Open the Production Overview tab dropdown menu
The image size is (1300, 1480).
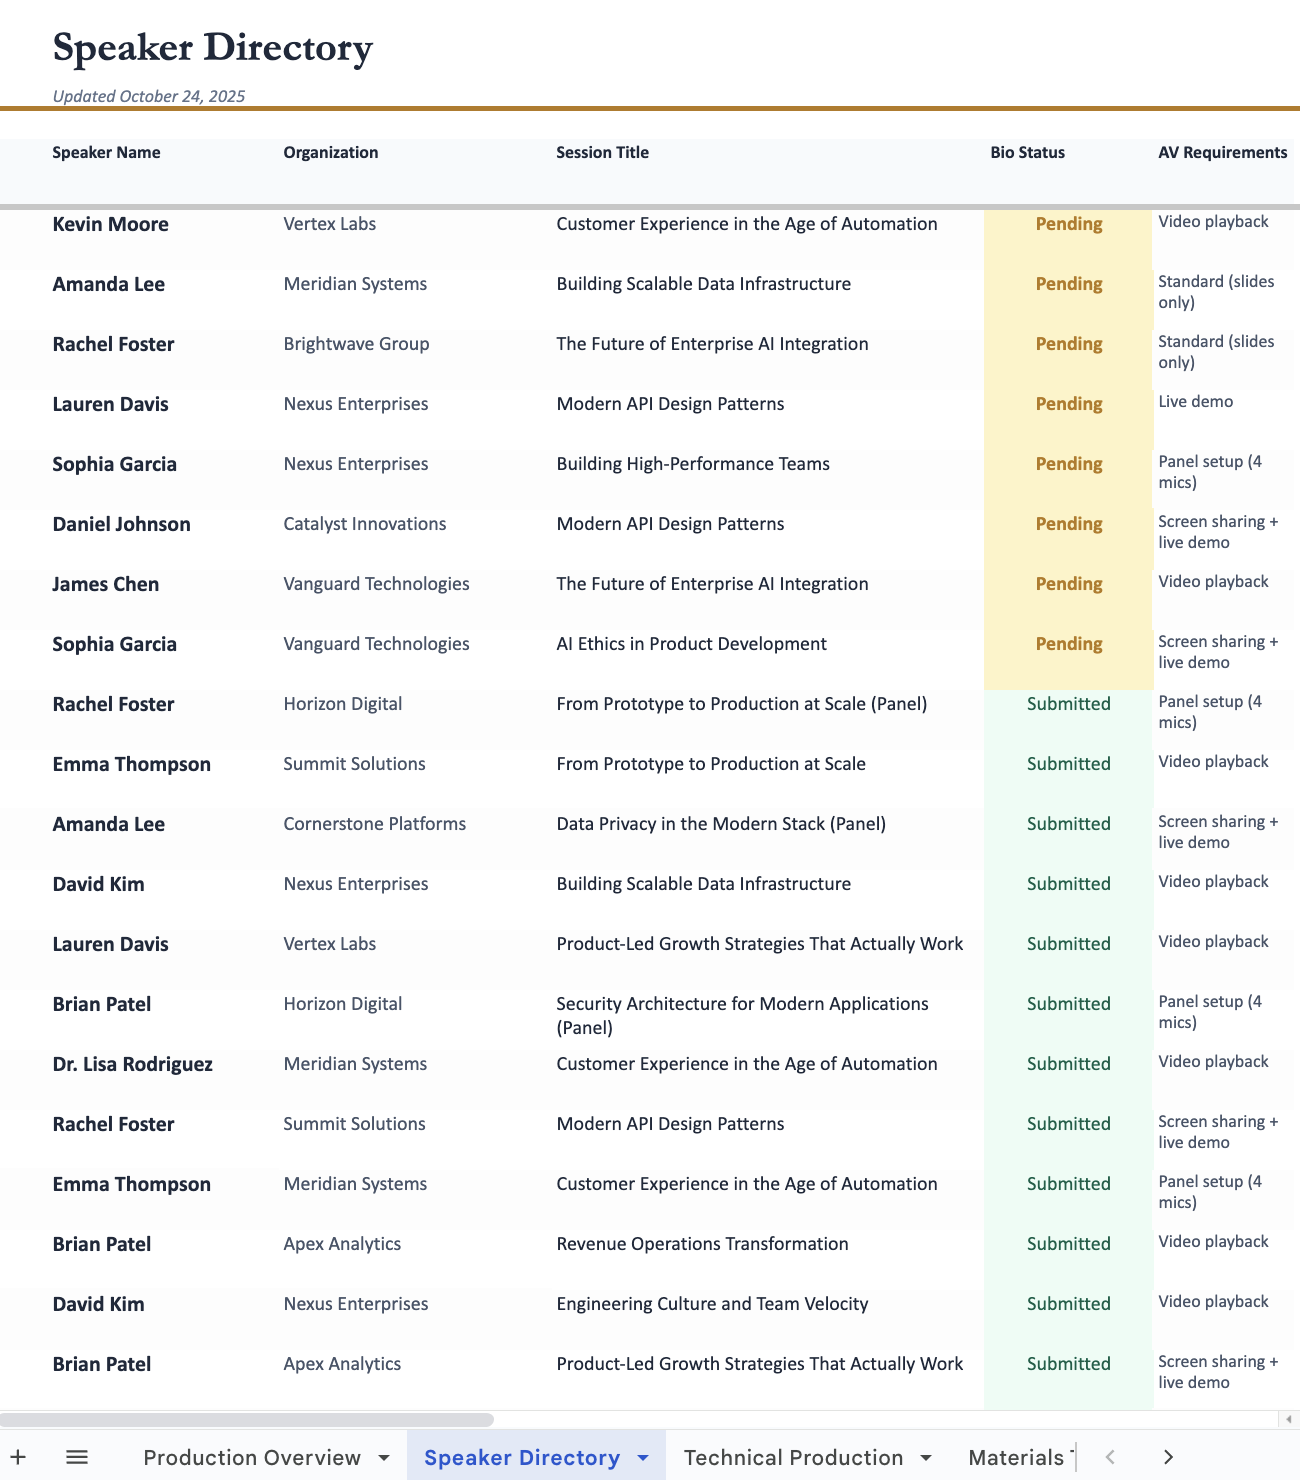385,1457
